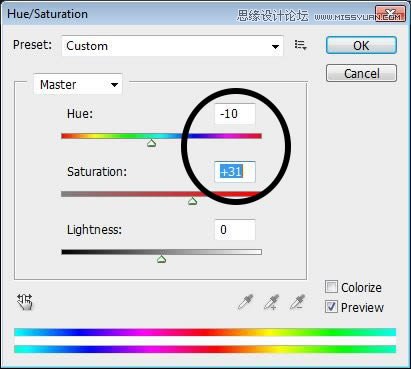Click the Preset: label
The image size is (411, 369).
(x=33, y=45)
